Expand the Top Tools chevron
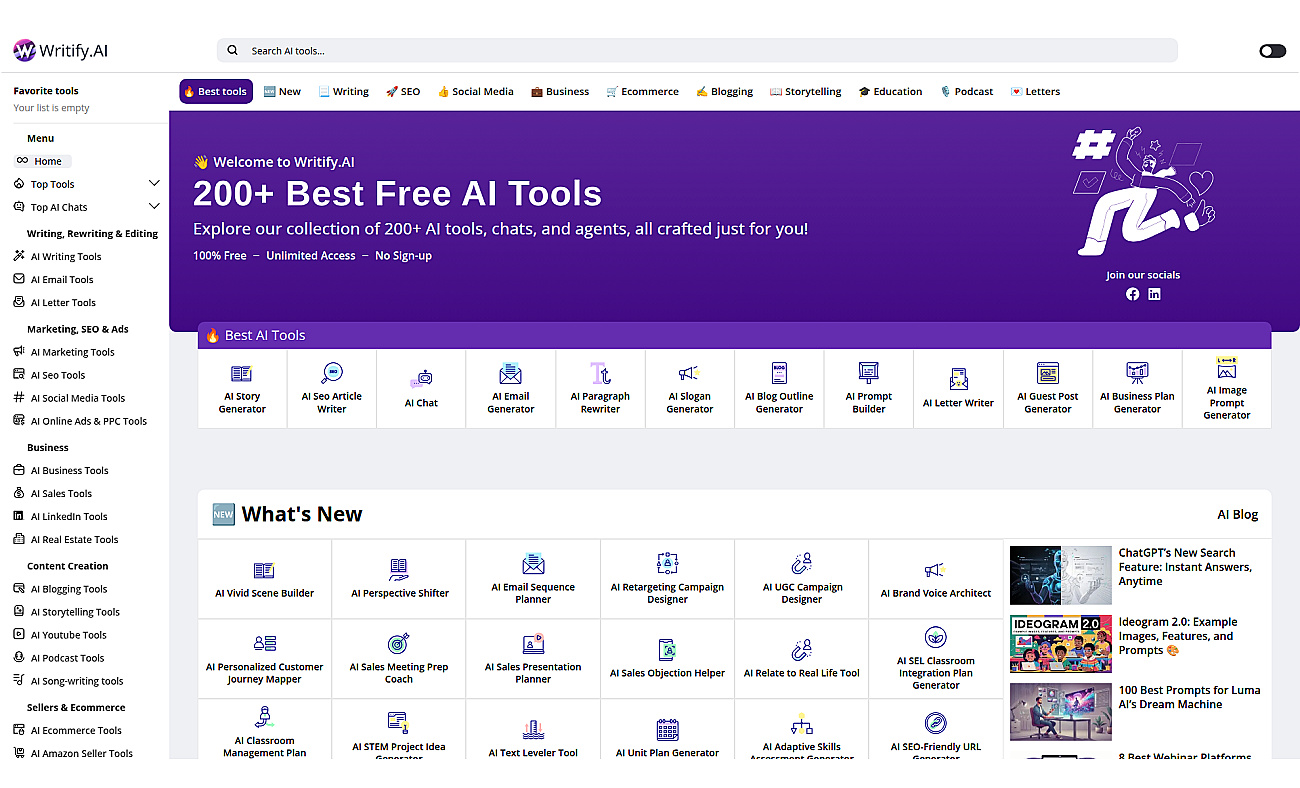The image size is (1300, 788). coord(154,183)
